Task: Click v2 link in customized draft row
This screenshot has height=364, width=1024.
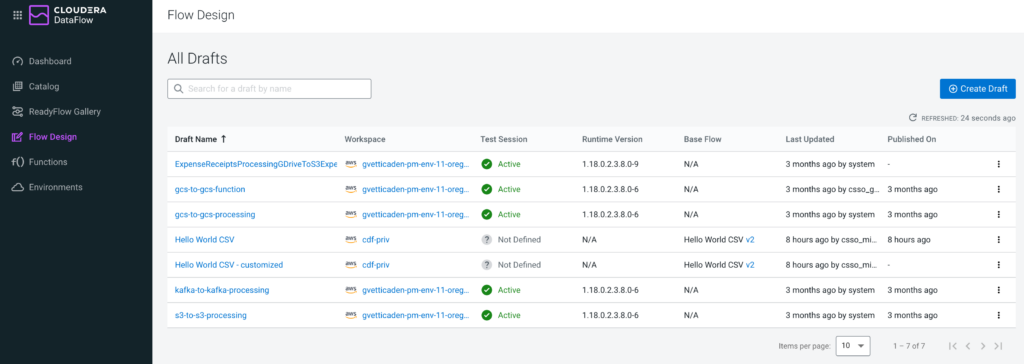Action: tap(750, 265)
